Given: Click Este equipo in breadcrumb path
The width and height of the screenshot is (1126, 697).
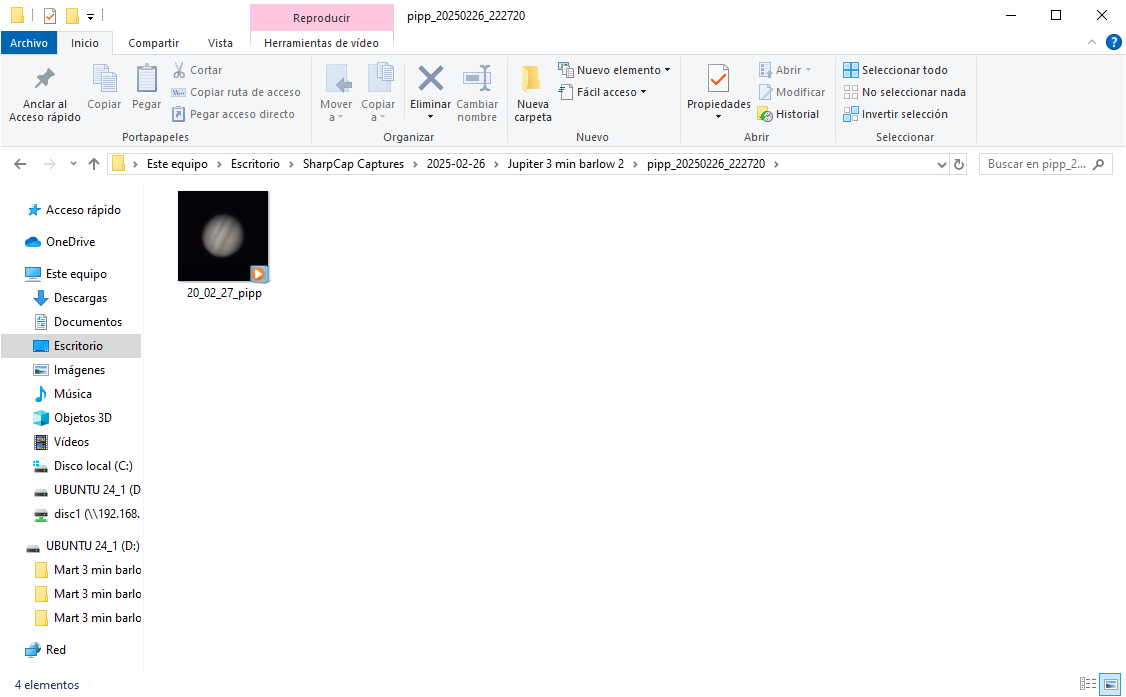Looking at the screenshot, I should coord(177,164).
